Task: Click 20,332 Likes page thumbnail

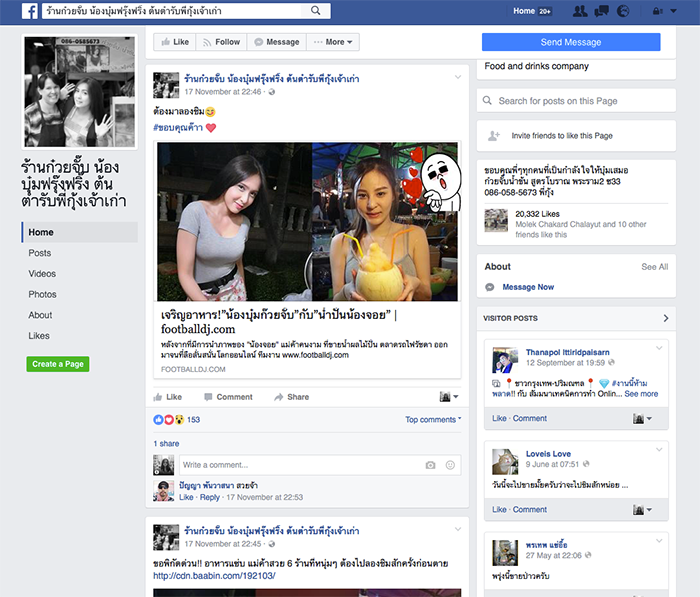Action: coord(496,220)
